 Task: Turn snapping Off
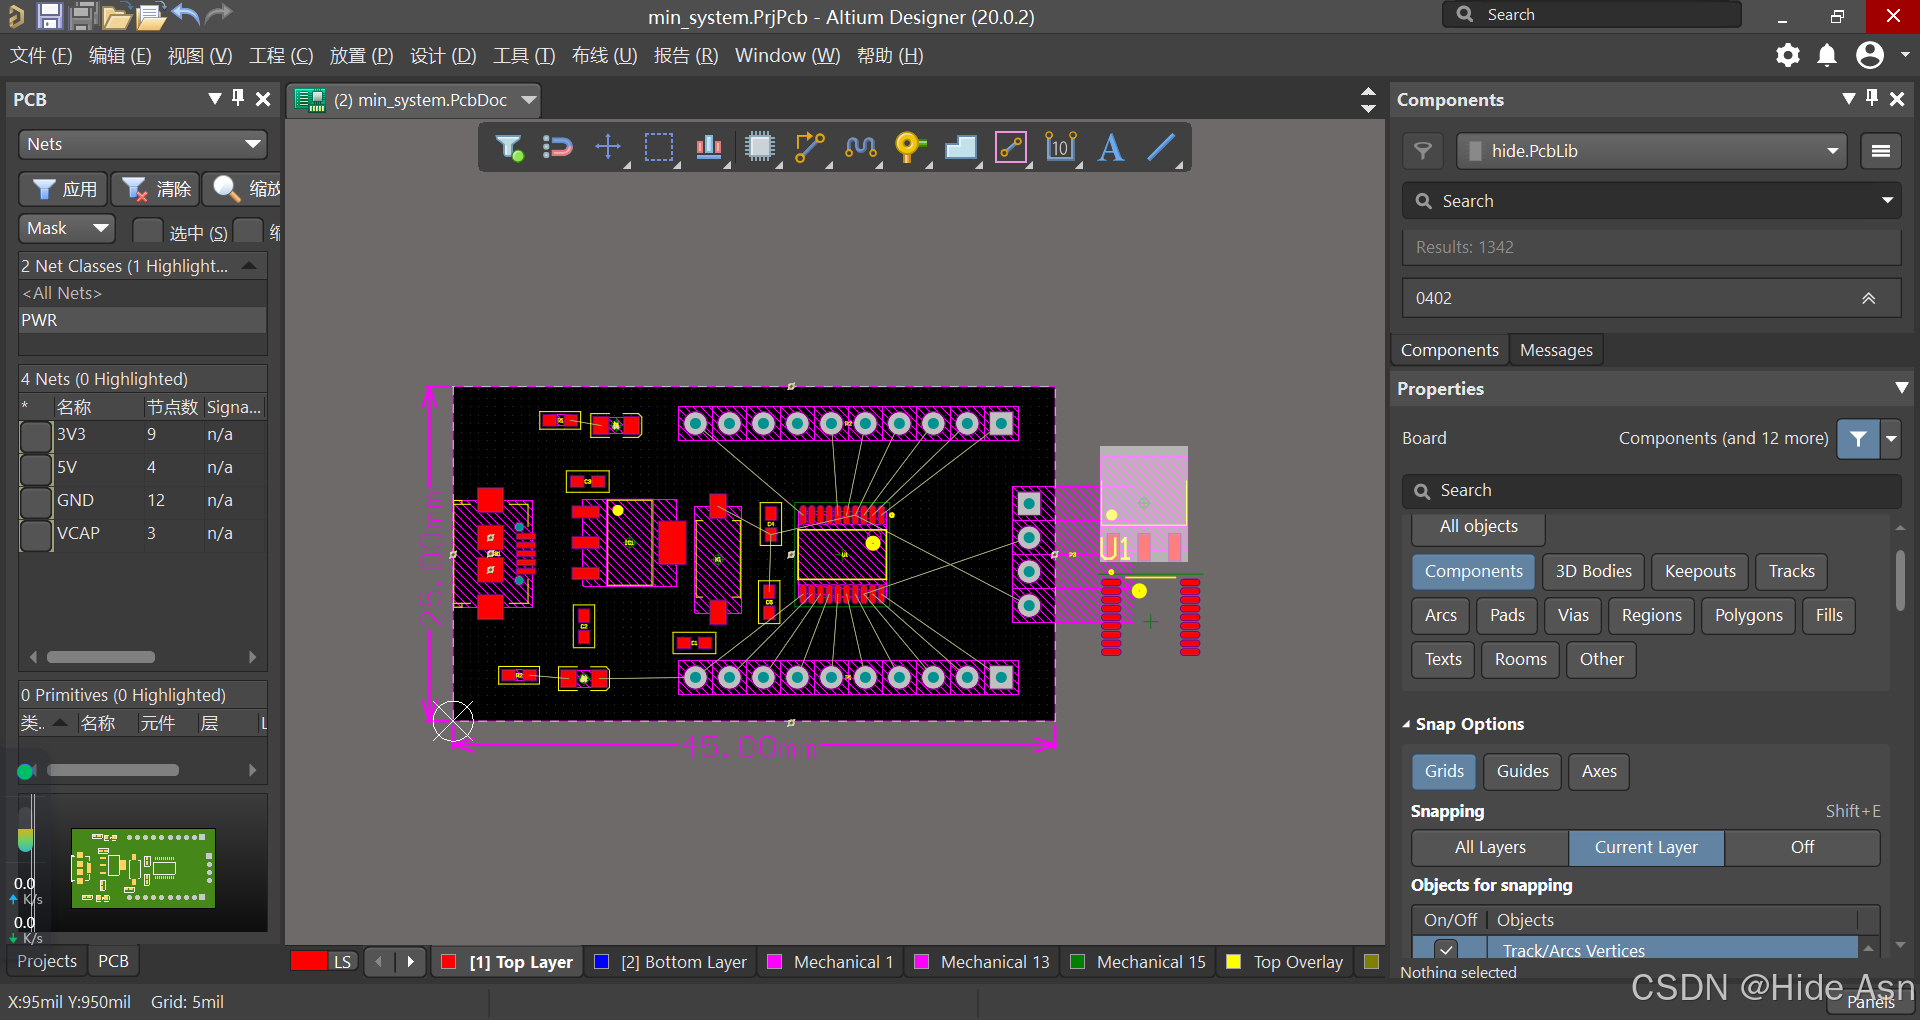[1802, 847]
